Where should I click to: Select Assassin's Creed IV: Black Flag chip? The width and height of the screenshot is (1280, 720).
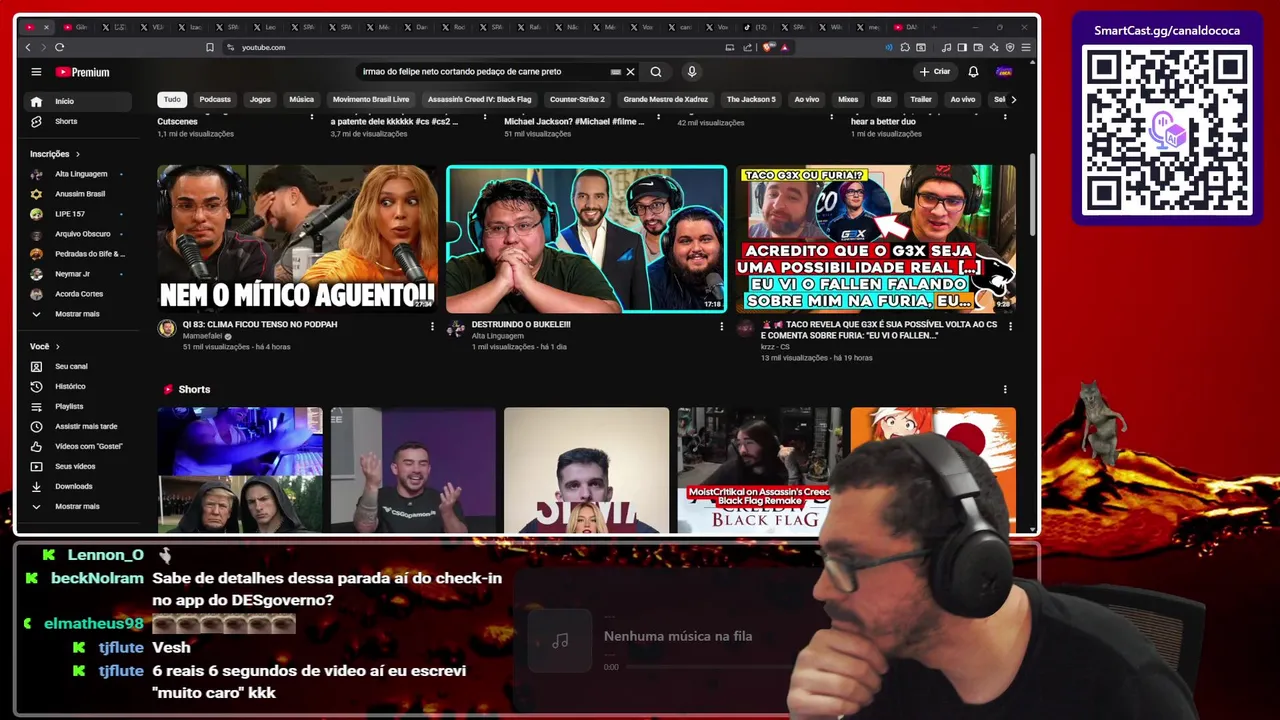click(x=480, y=99)
